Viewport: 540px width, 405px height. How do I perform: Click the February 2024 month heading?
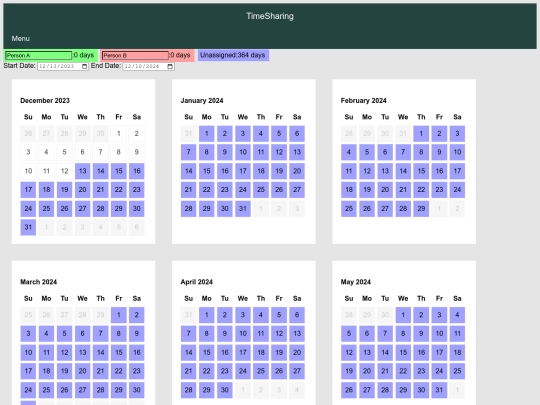pyautogui.click(x=363, y=101)
